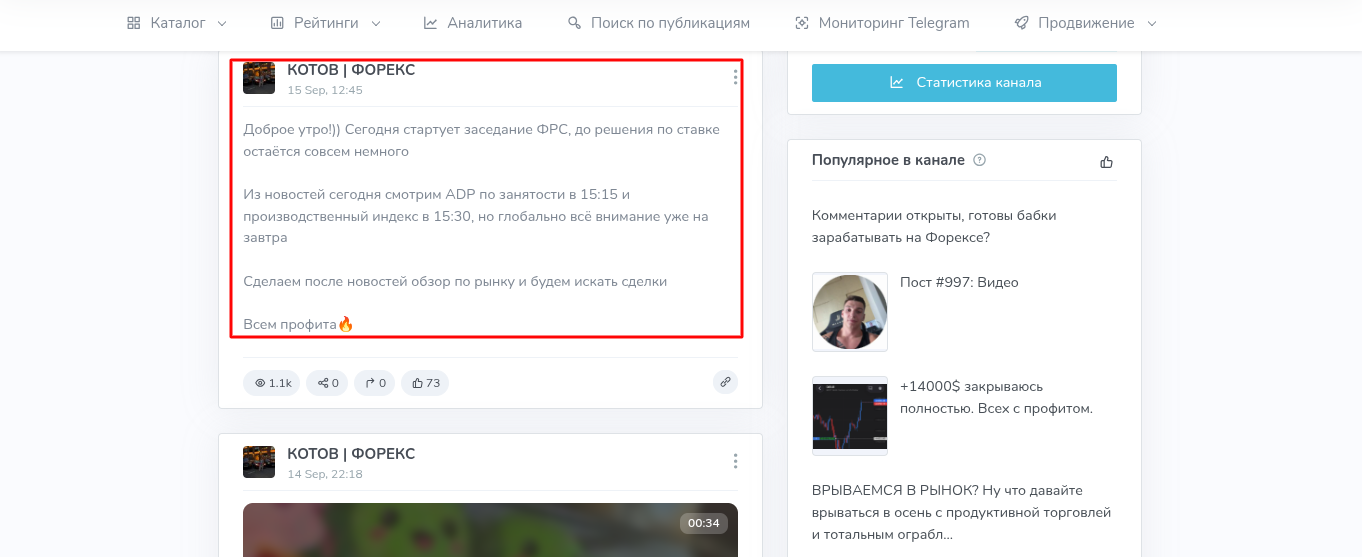Click the 15 Sep, 12:45 timestamp

[325, 90]
